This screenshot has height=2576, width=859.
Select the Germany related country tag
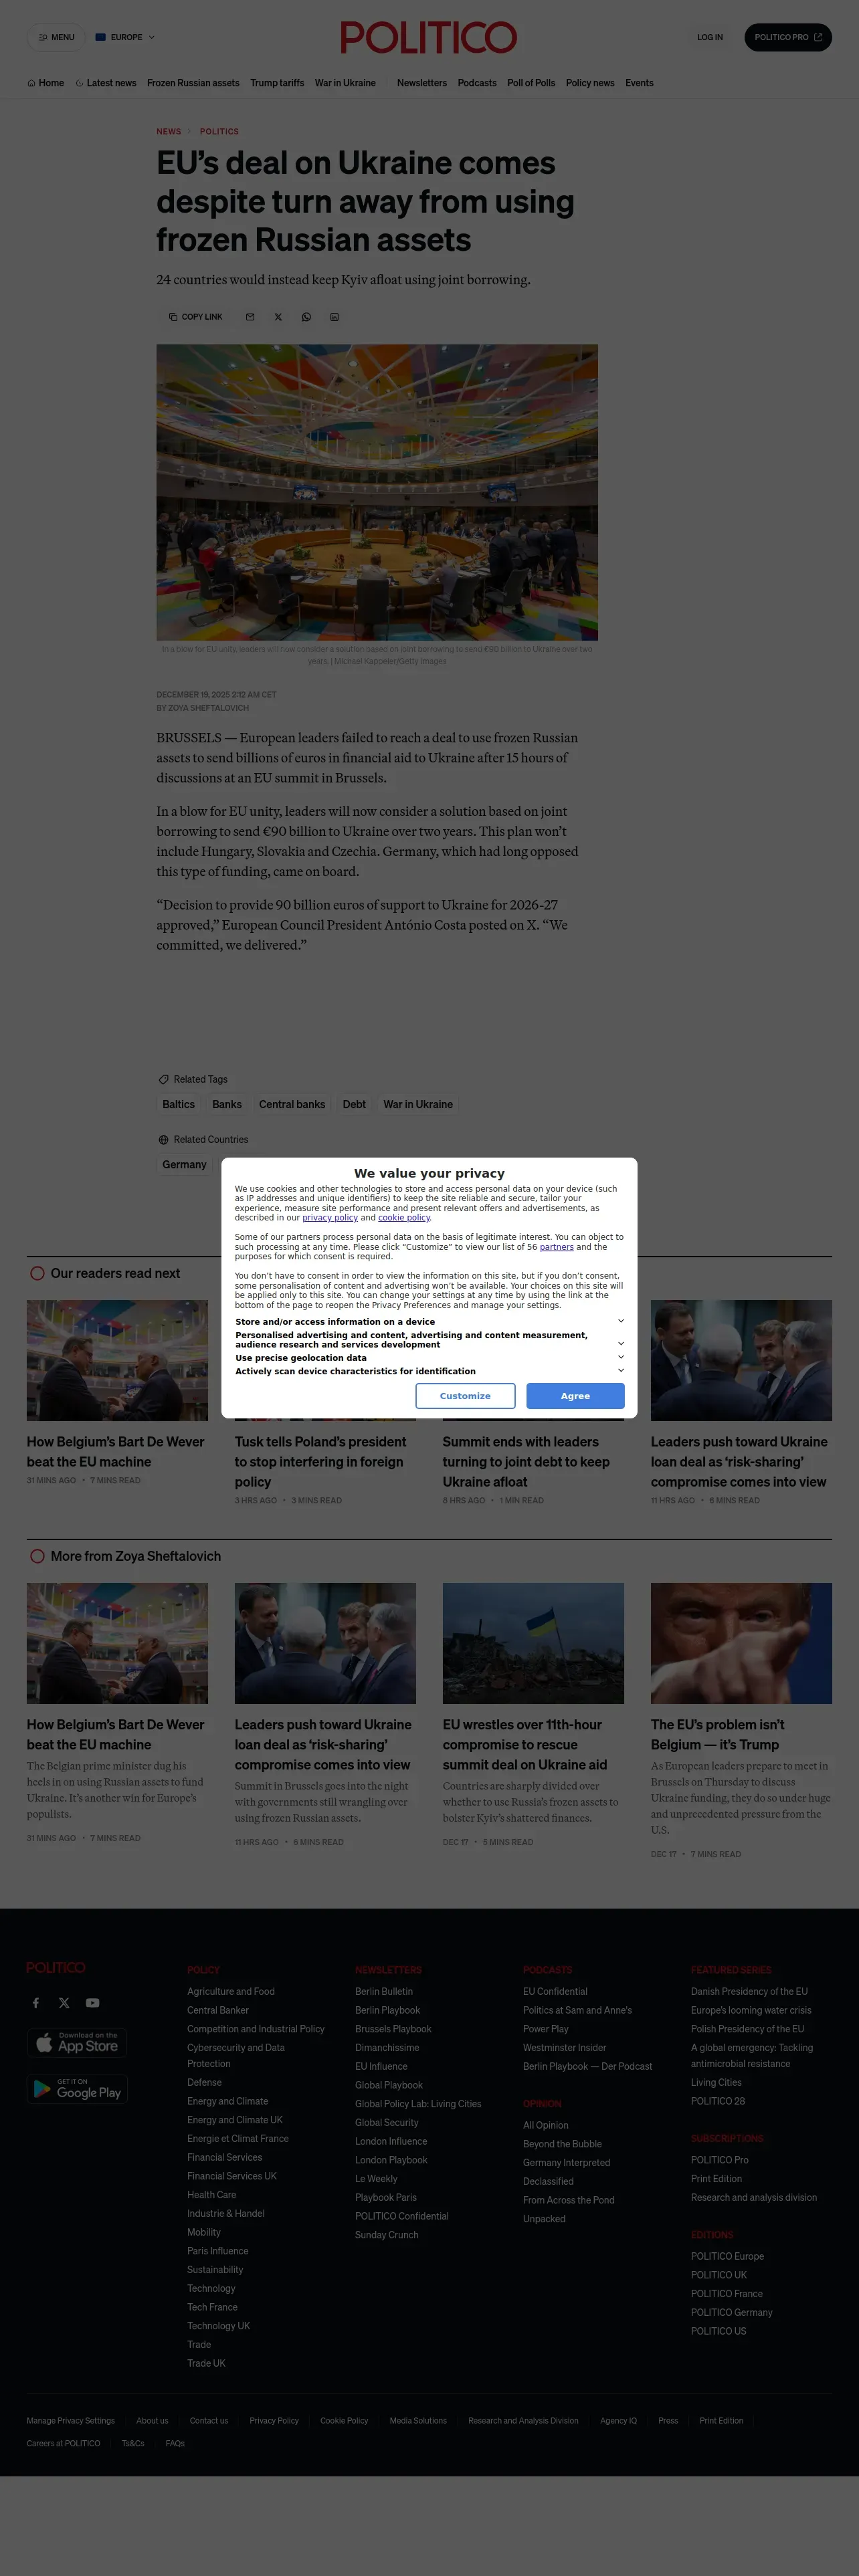pos(185,1164)
